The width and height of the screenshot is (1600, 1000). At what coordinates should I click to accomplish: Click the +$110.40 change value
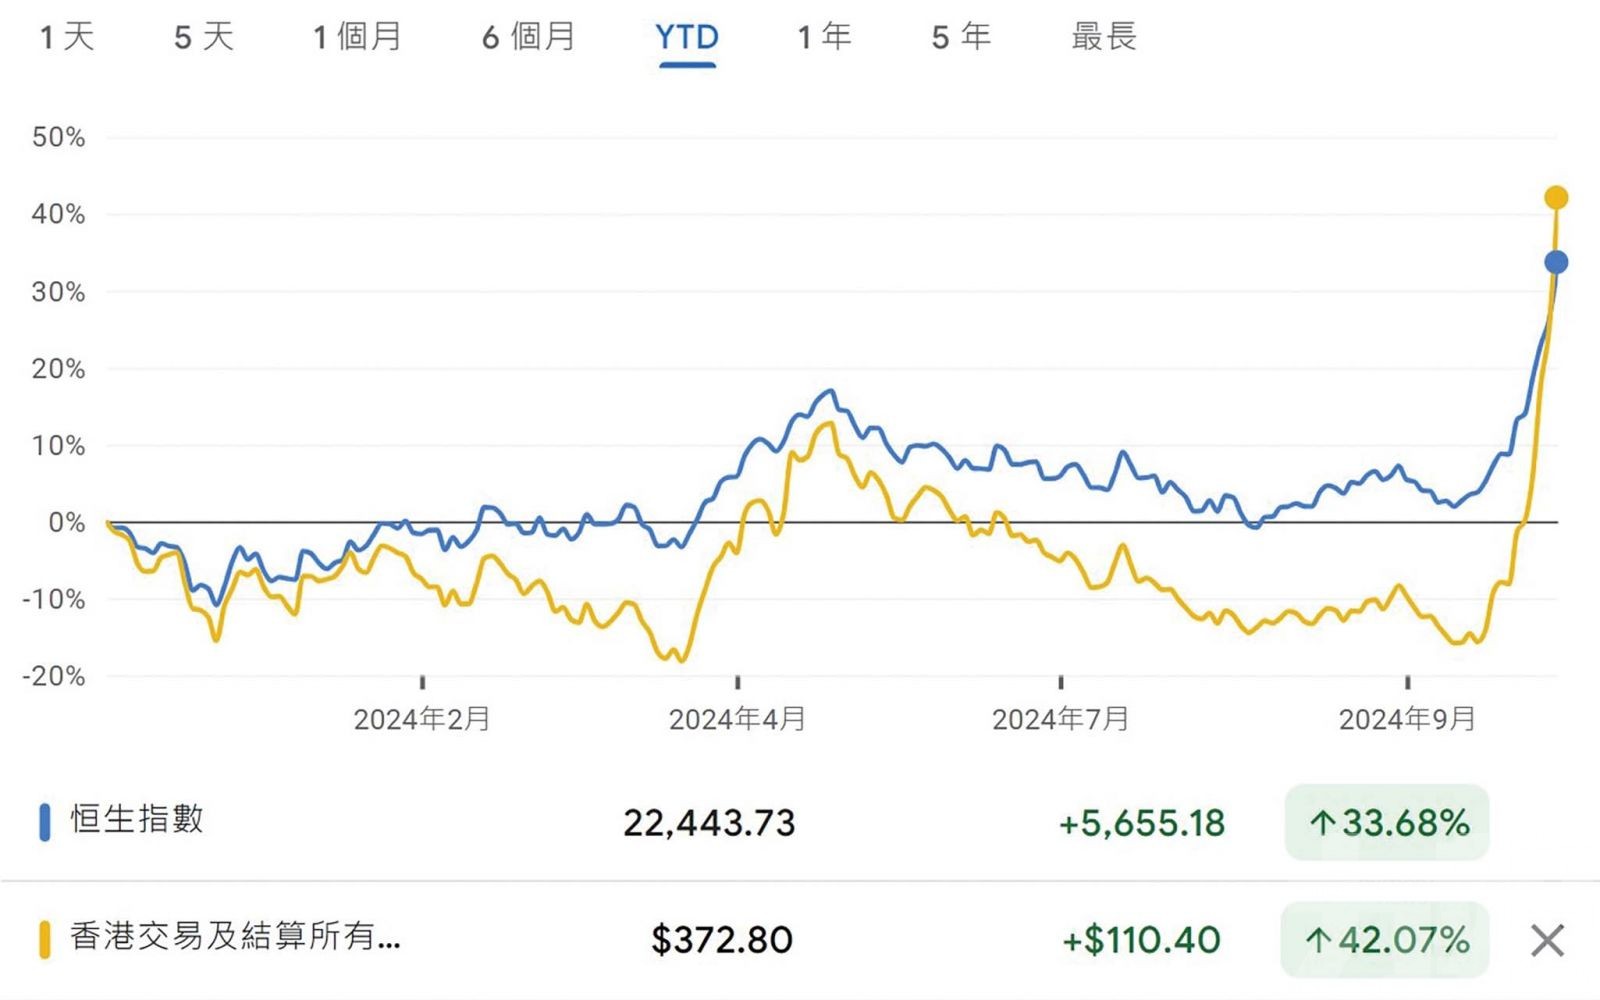pyautogui.click(x=1141, y=940)
